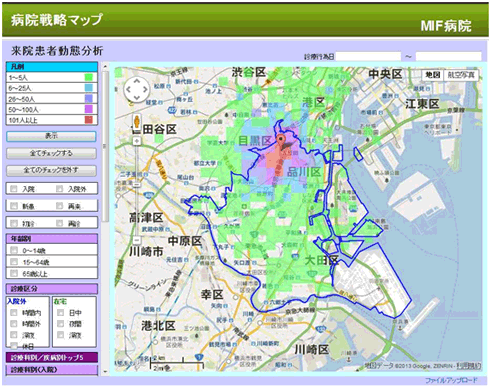Viewport: 490px width, 387px height.
Task: Select the 15~64歳 age checkbox
Action: click(x=14, y=262)
